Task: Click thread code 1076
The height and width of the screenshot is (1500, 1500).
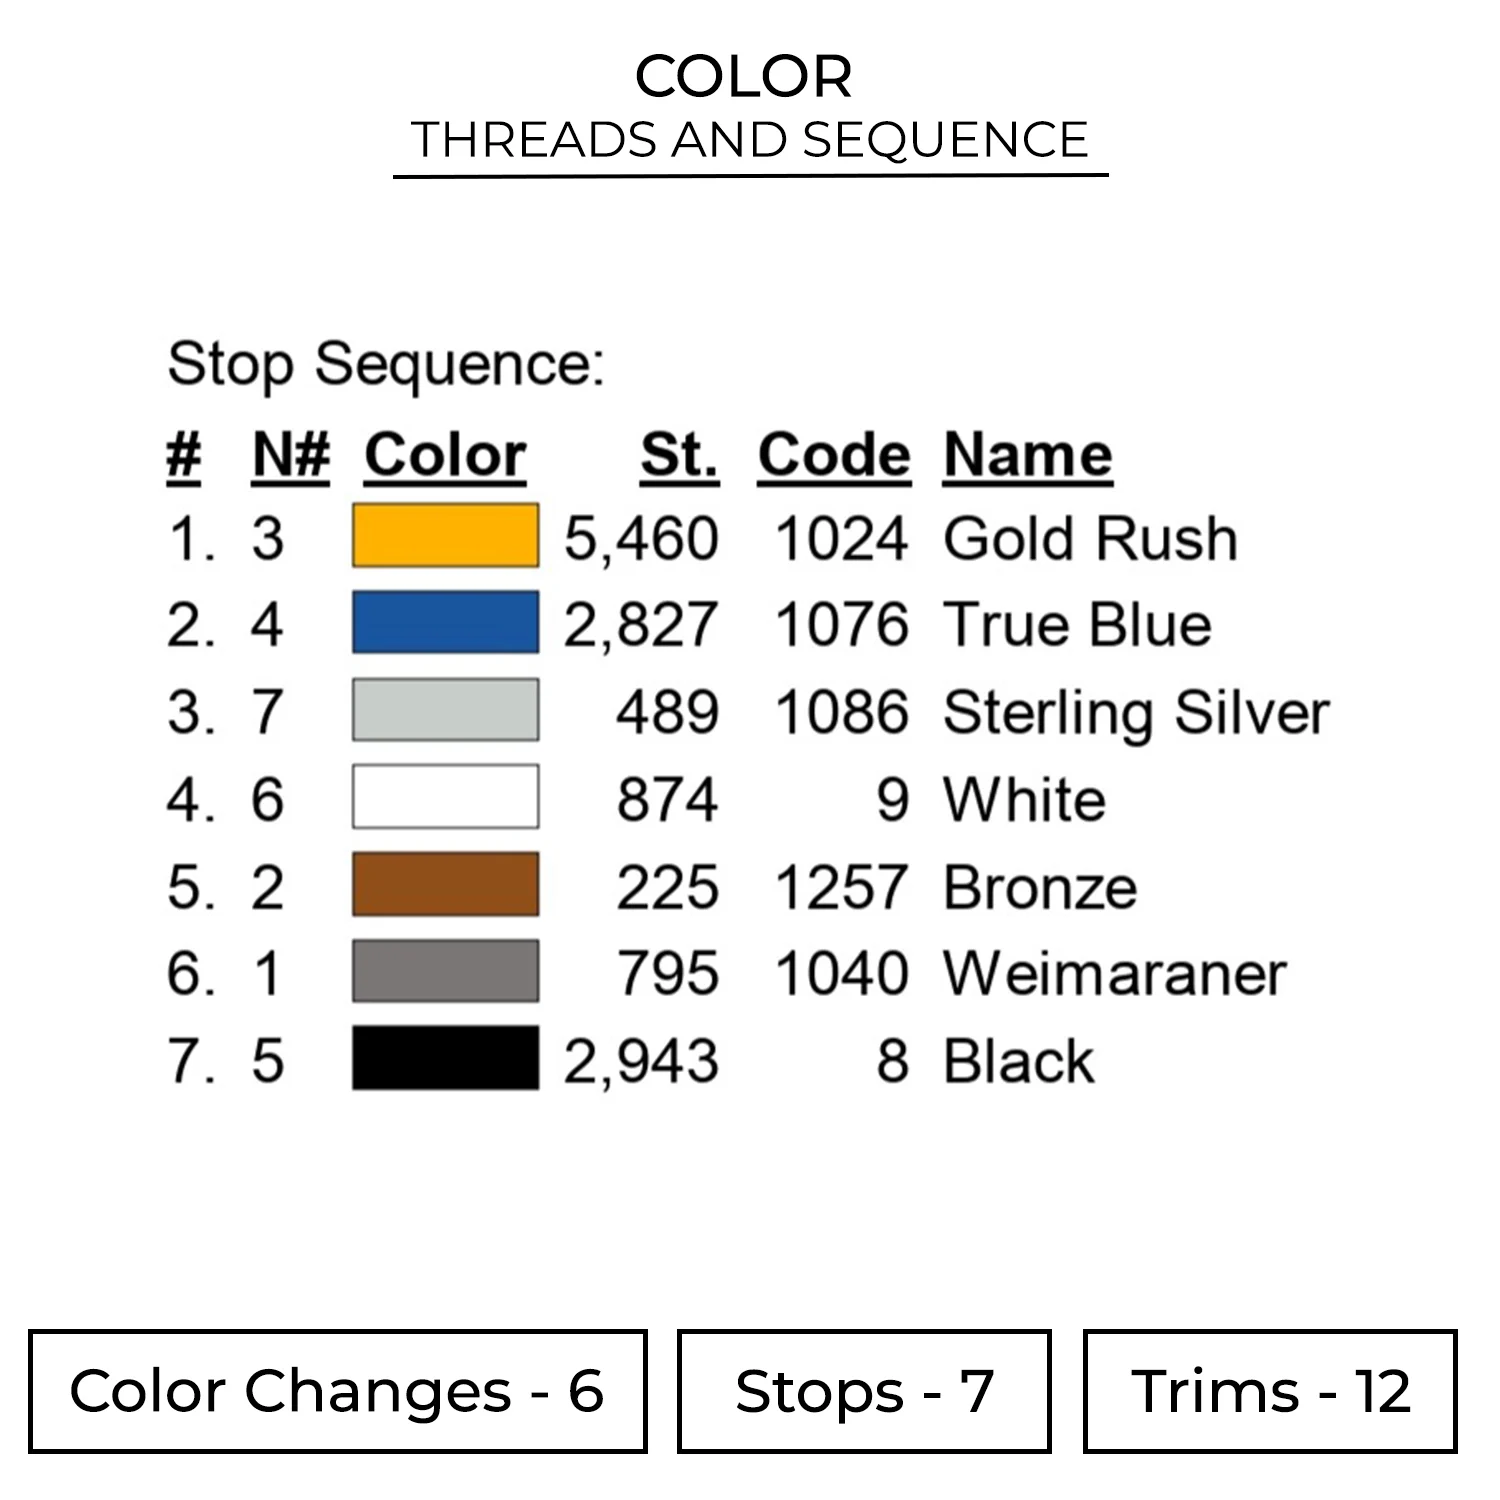Action: 842,625
